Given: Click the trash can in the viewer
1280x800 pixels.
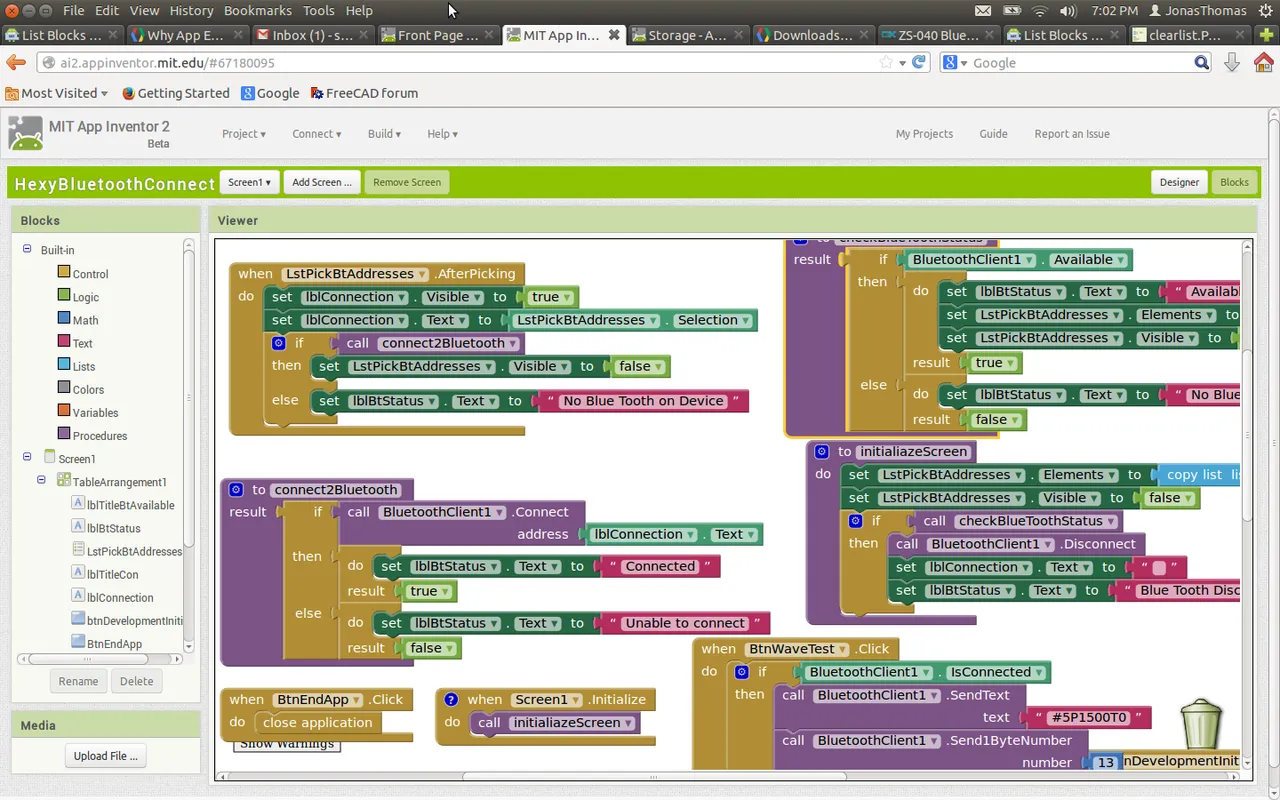Looking at the screenshot, I should pos(1201,725).
